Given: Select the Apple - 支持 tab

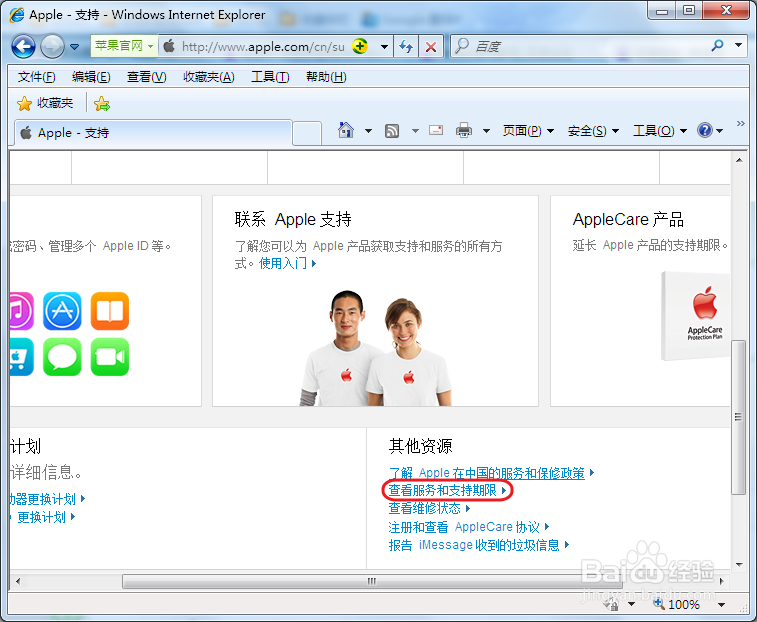Looking at the screenshot, I should coord(154,133).
